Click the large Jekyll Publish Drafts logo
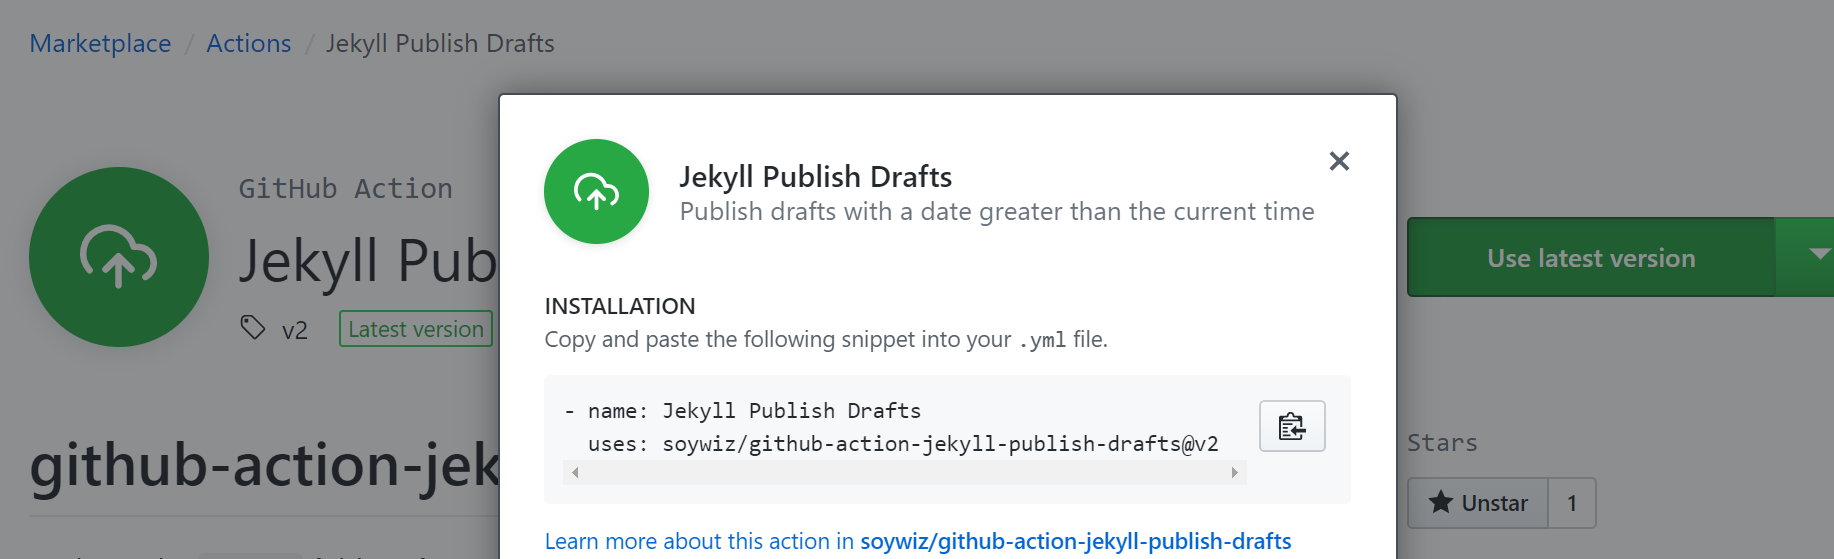This screenshot has width=1834, height=559. pos(119,257)
